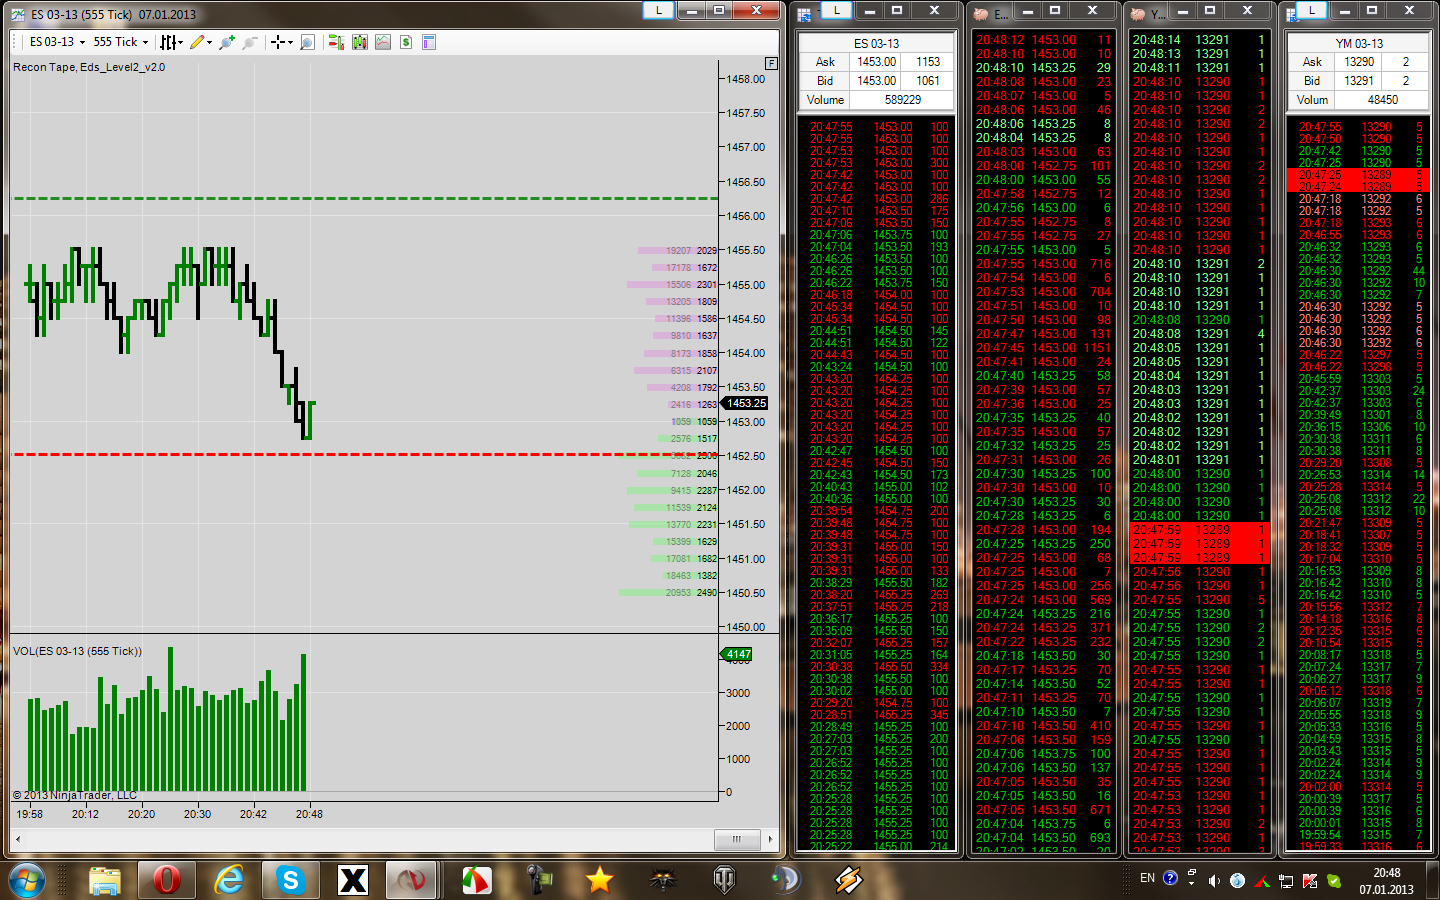Click the YM 03-13 header
The height and width of the screenshot is (900, 1440).
[1359, 43]
